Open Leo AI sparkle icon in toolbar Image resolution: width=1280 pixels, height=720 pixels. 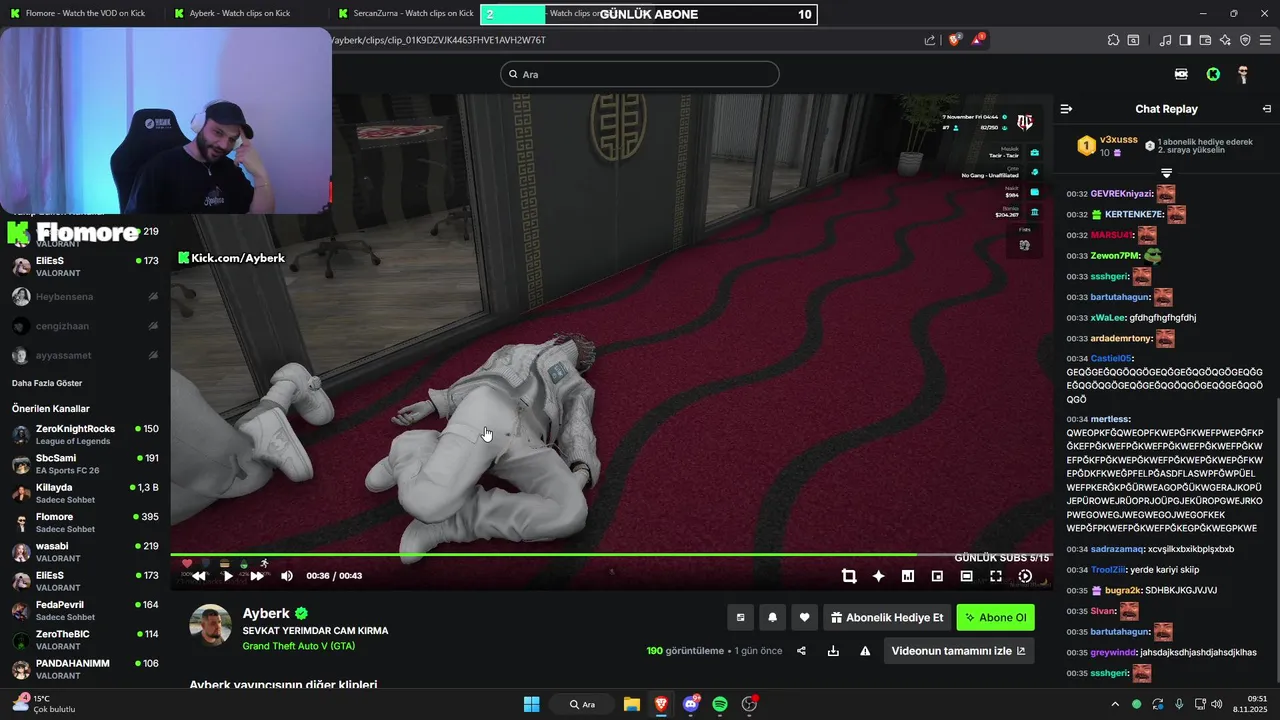[x=1225, y=40]
